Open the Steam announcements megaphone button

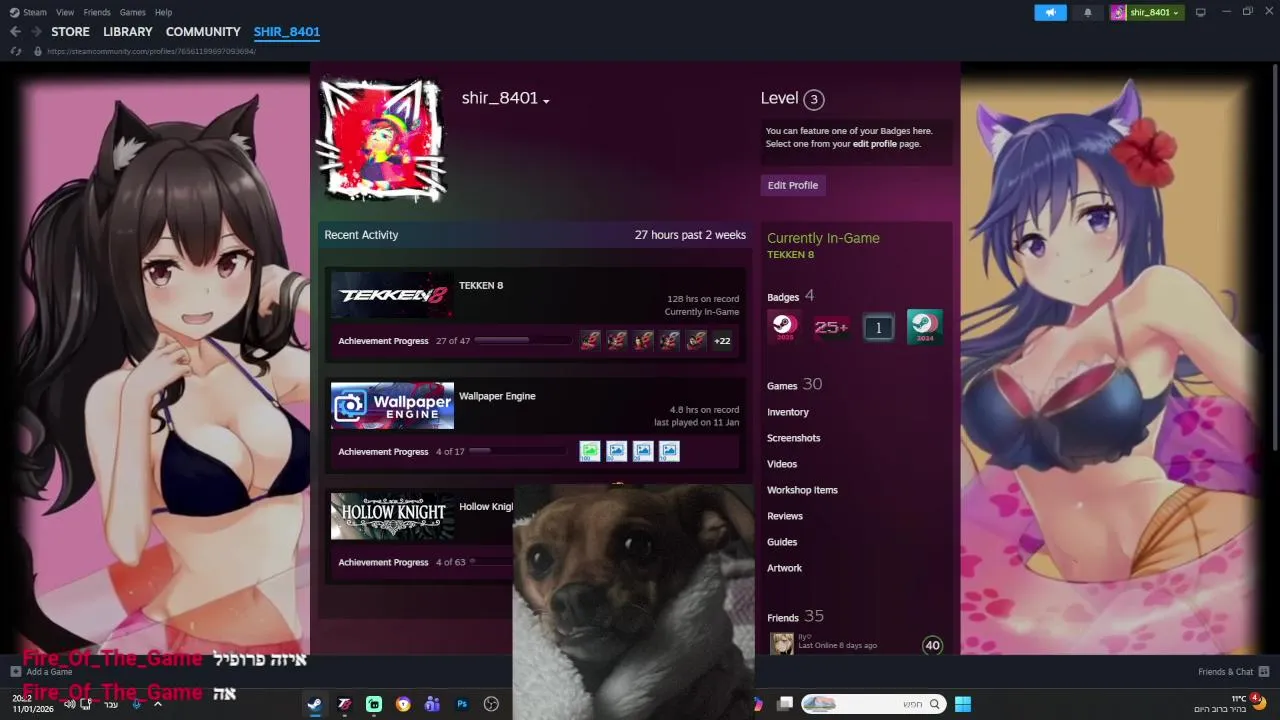coord(1050,12)
